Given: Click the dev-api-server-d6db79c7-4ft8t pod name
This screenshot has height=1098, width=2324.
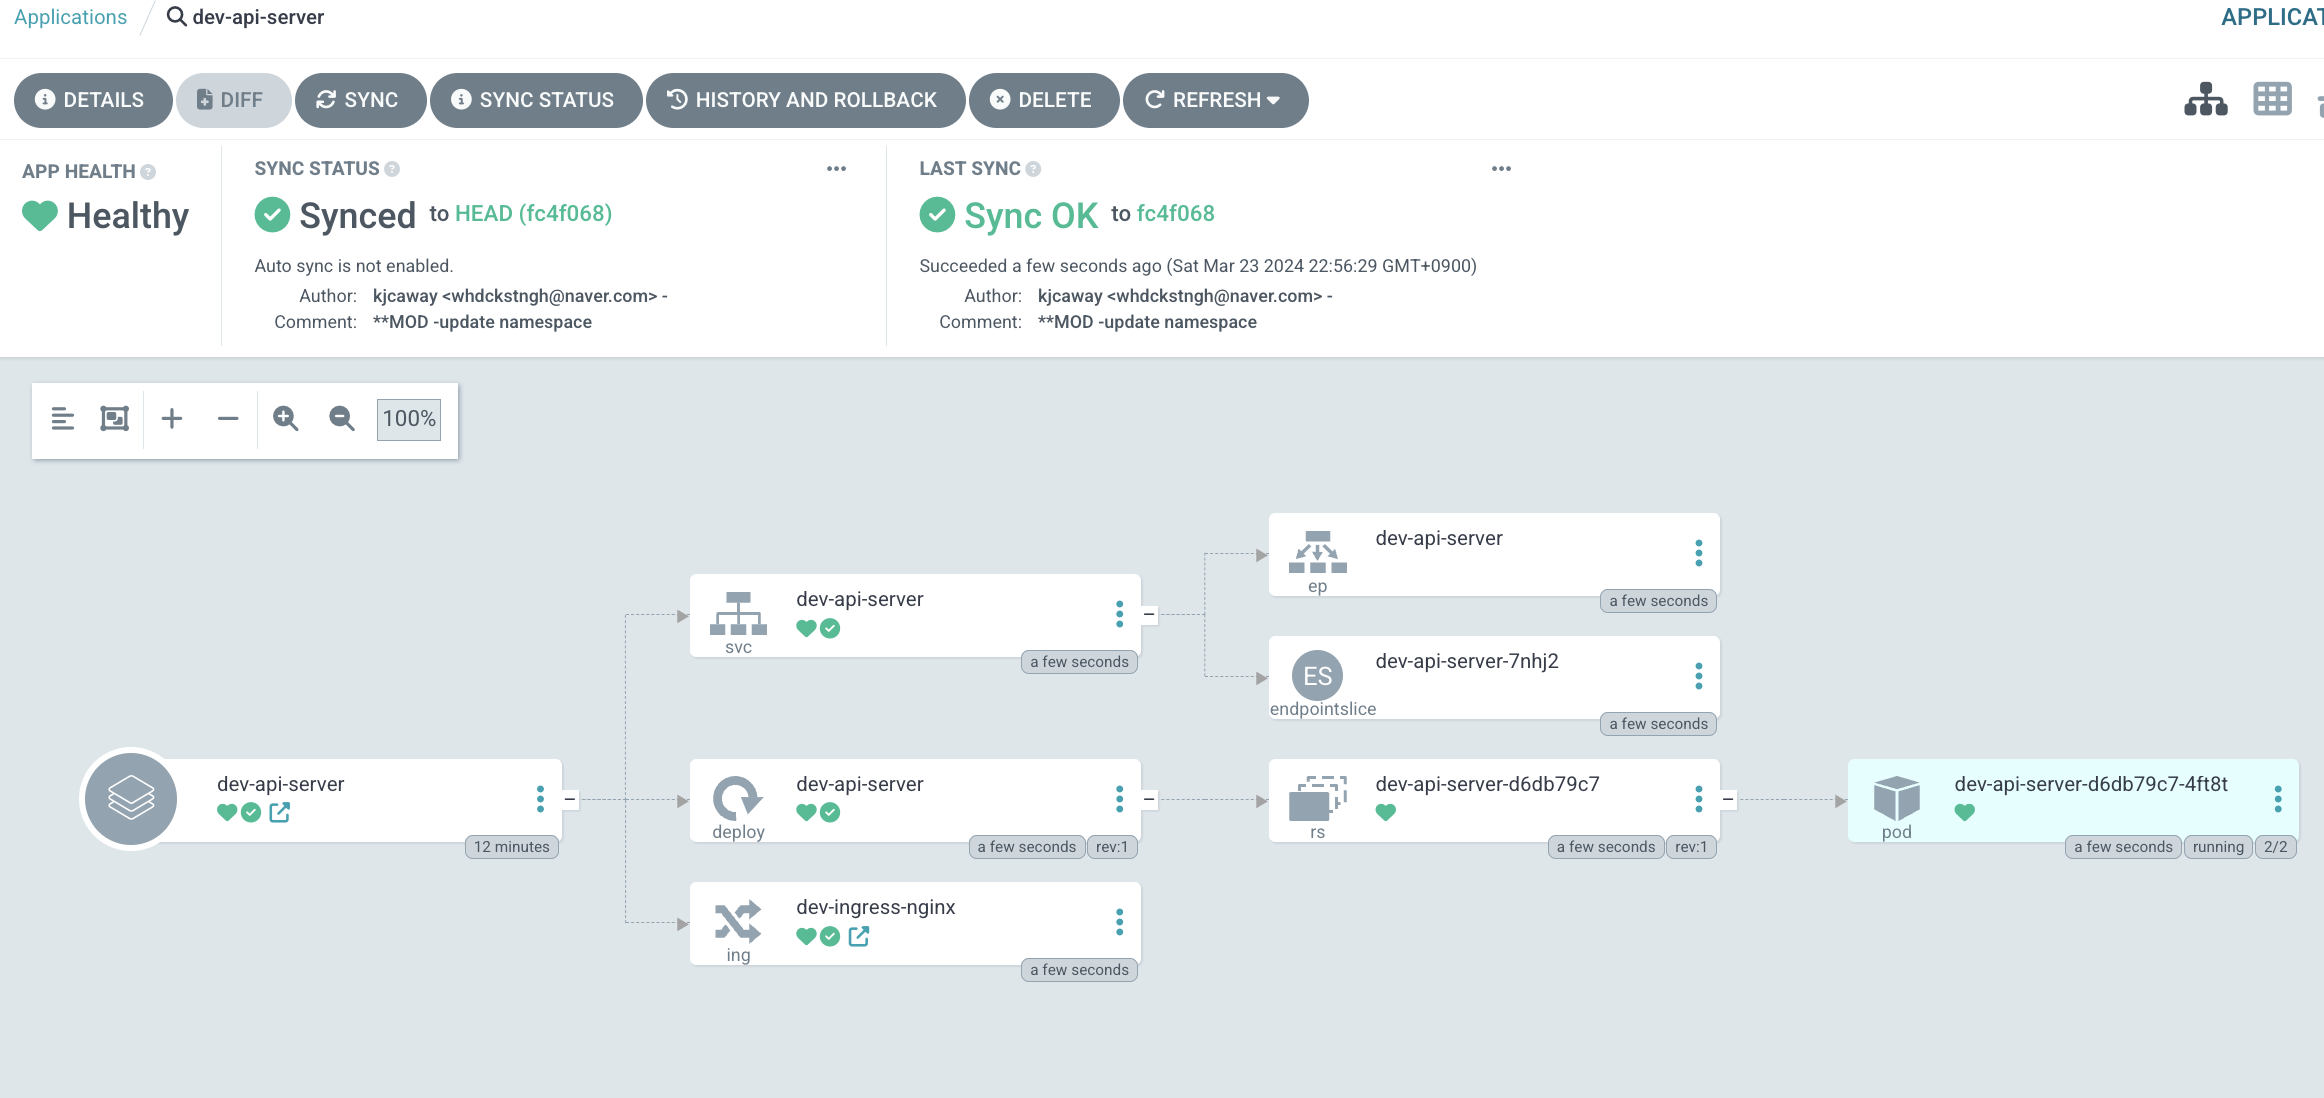Looking at the screenshot, I should tap(2091, 784).
